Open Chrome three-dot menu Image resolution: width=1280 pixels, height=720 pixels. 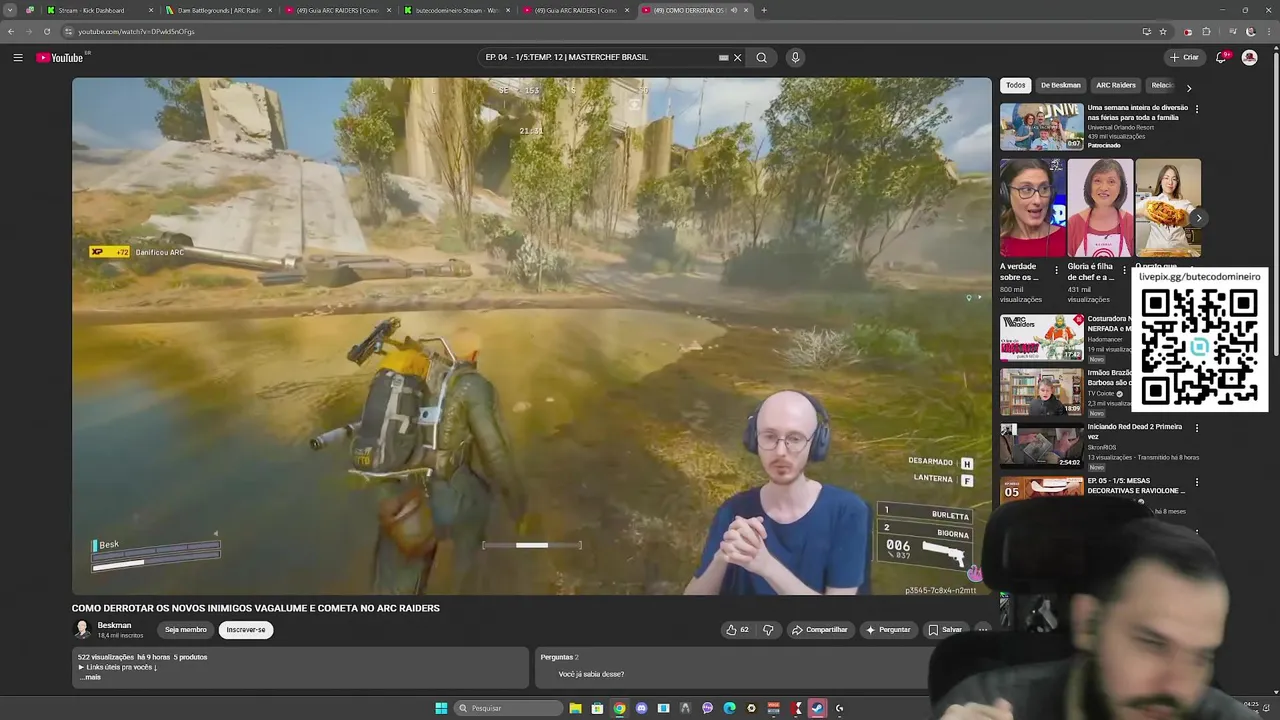1268,31
